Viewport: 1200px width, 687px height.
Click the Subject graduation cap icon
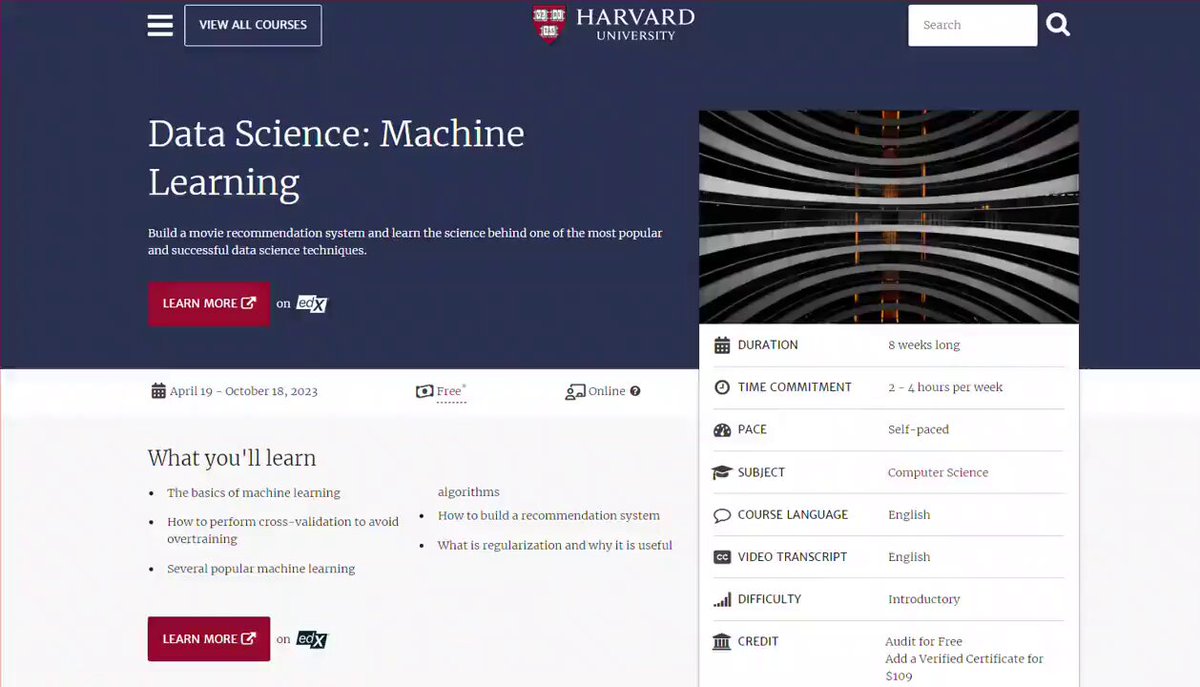click(722, 472)
